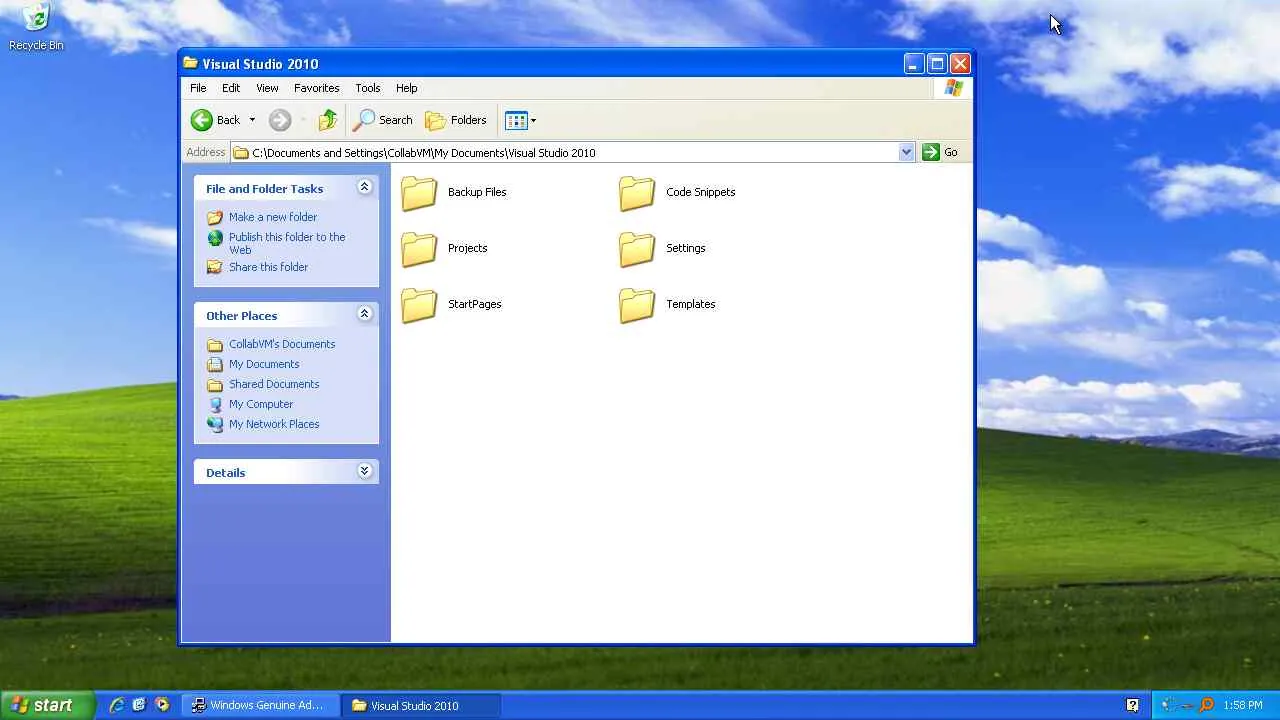The height and width of the screenshot is (720, 1280).
Task: Open the Help menu
Action: (406, 88)
